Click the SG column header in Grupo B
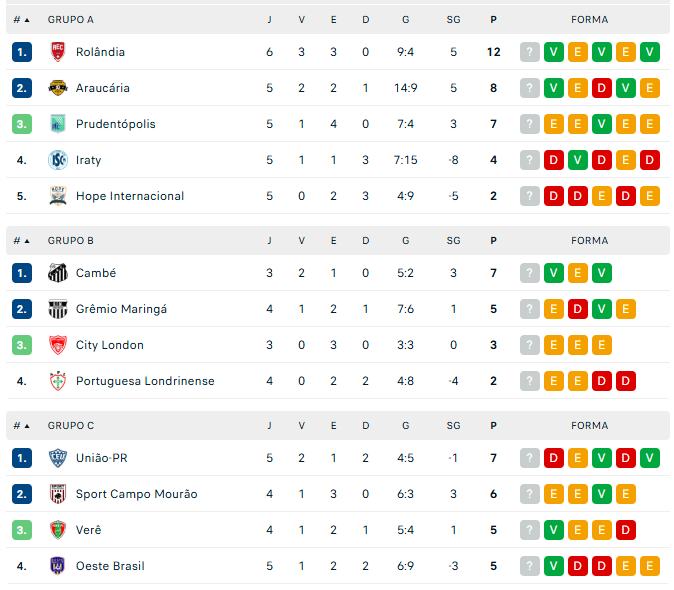The width and height of the screenshot is (674, 590). click(x=453, y=240)
